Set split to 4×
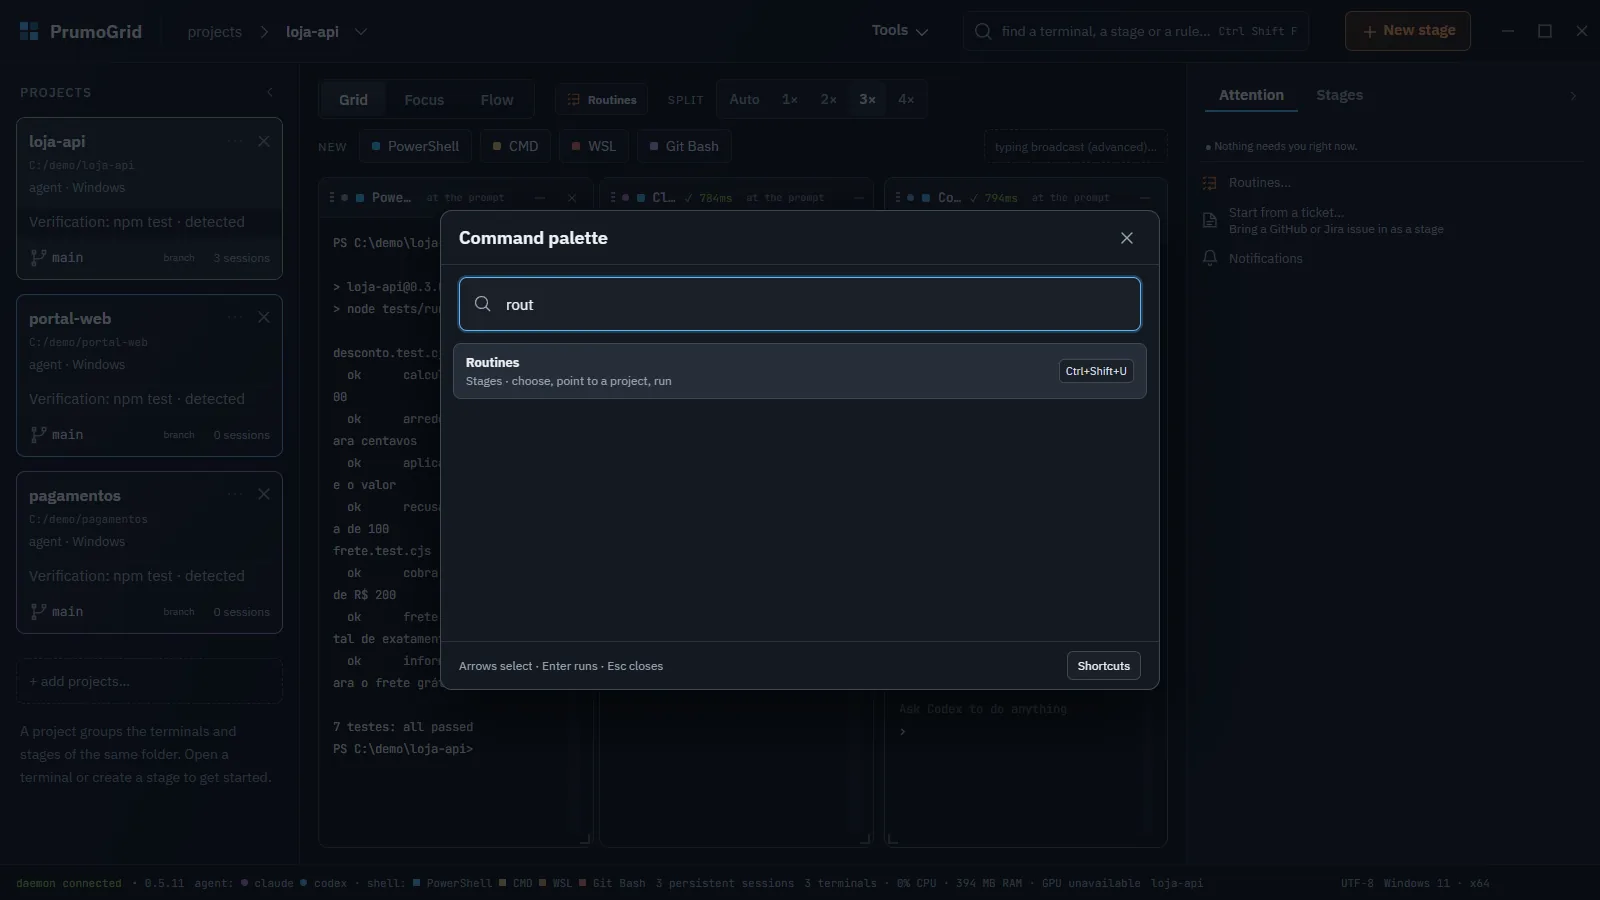The width and height of the screenshot is (1600, 900). tap(906, 100)
